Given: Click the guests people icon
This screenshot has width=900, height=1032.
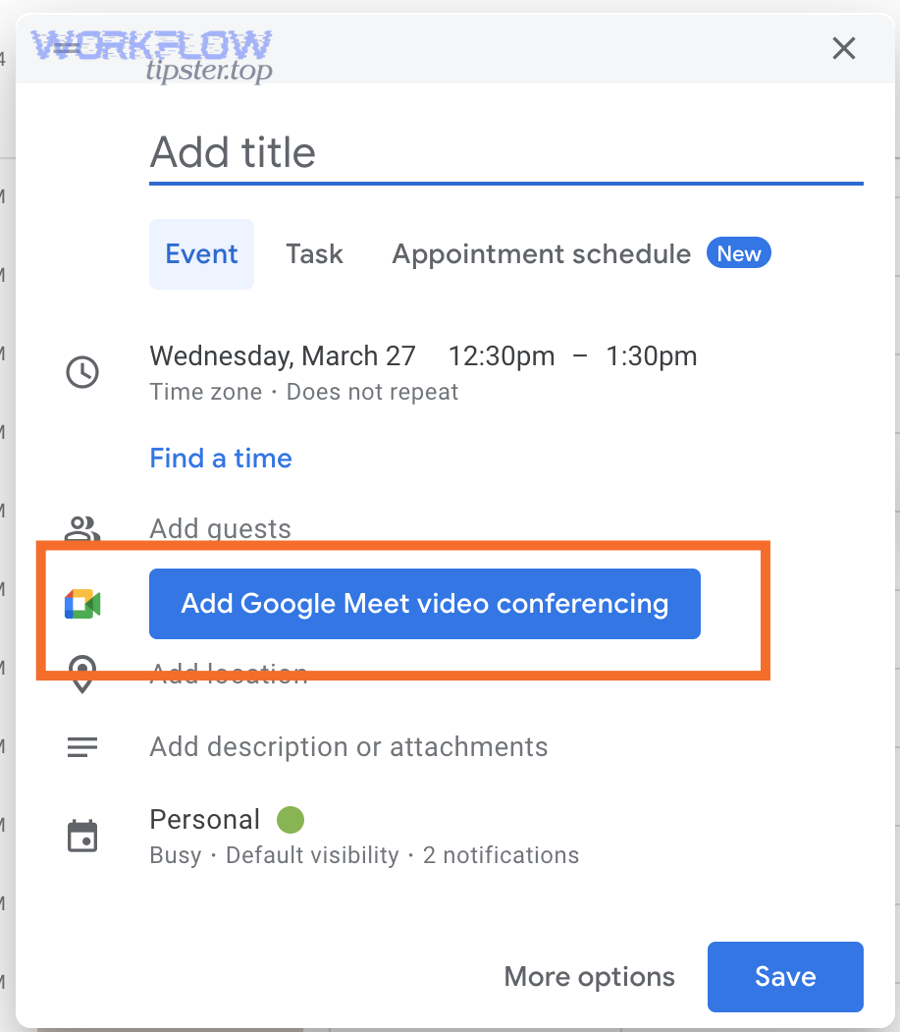Looking at the screenshot, I should 82,529.
